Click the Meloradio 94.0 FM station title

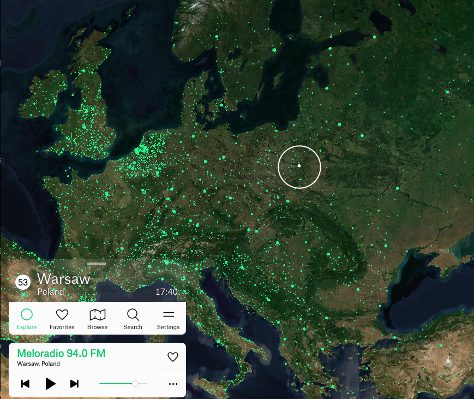61,353
